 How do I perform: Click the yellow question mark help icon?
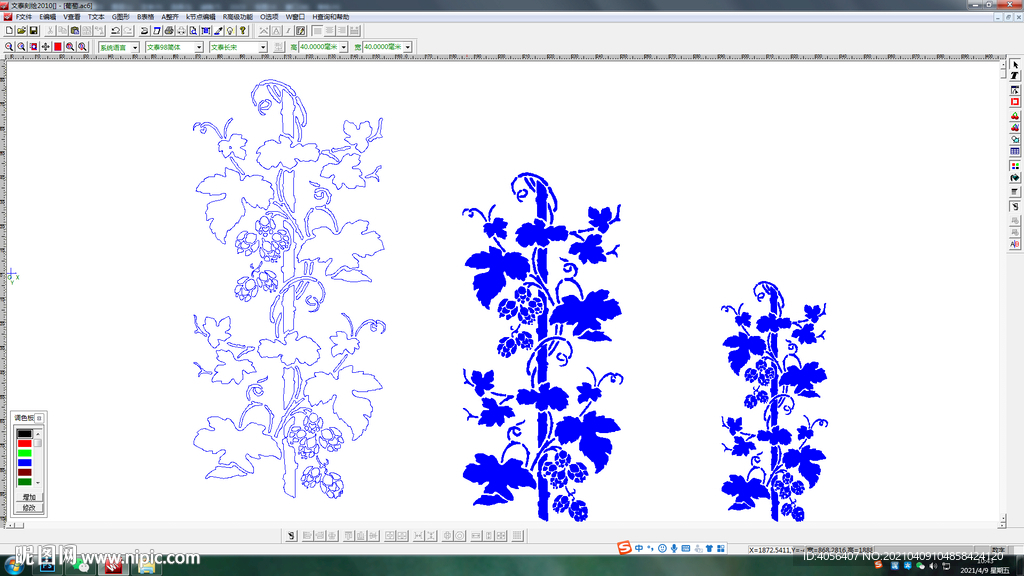(243, 31)
